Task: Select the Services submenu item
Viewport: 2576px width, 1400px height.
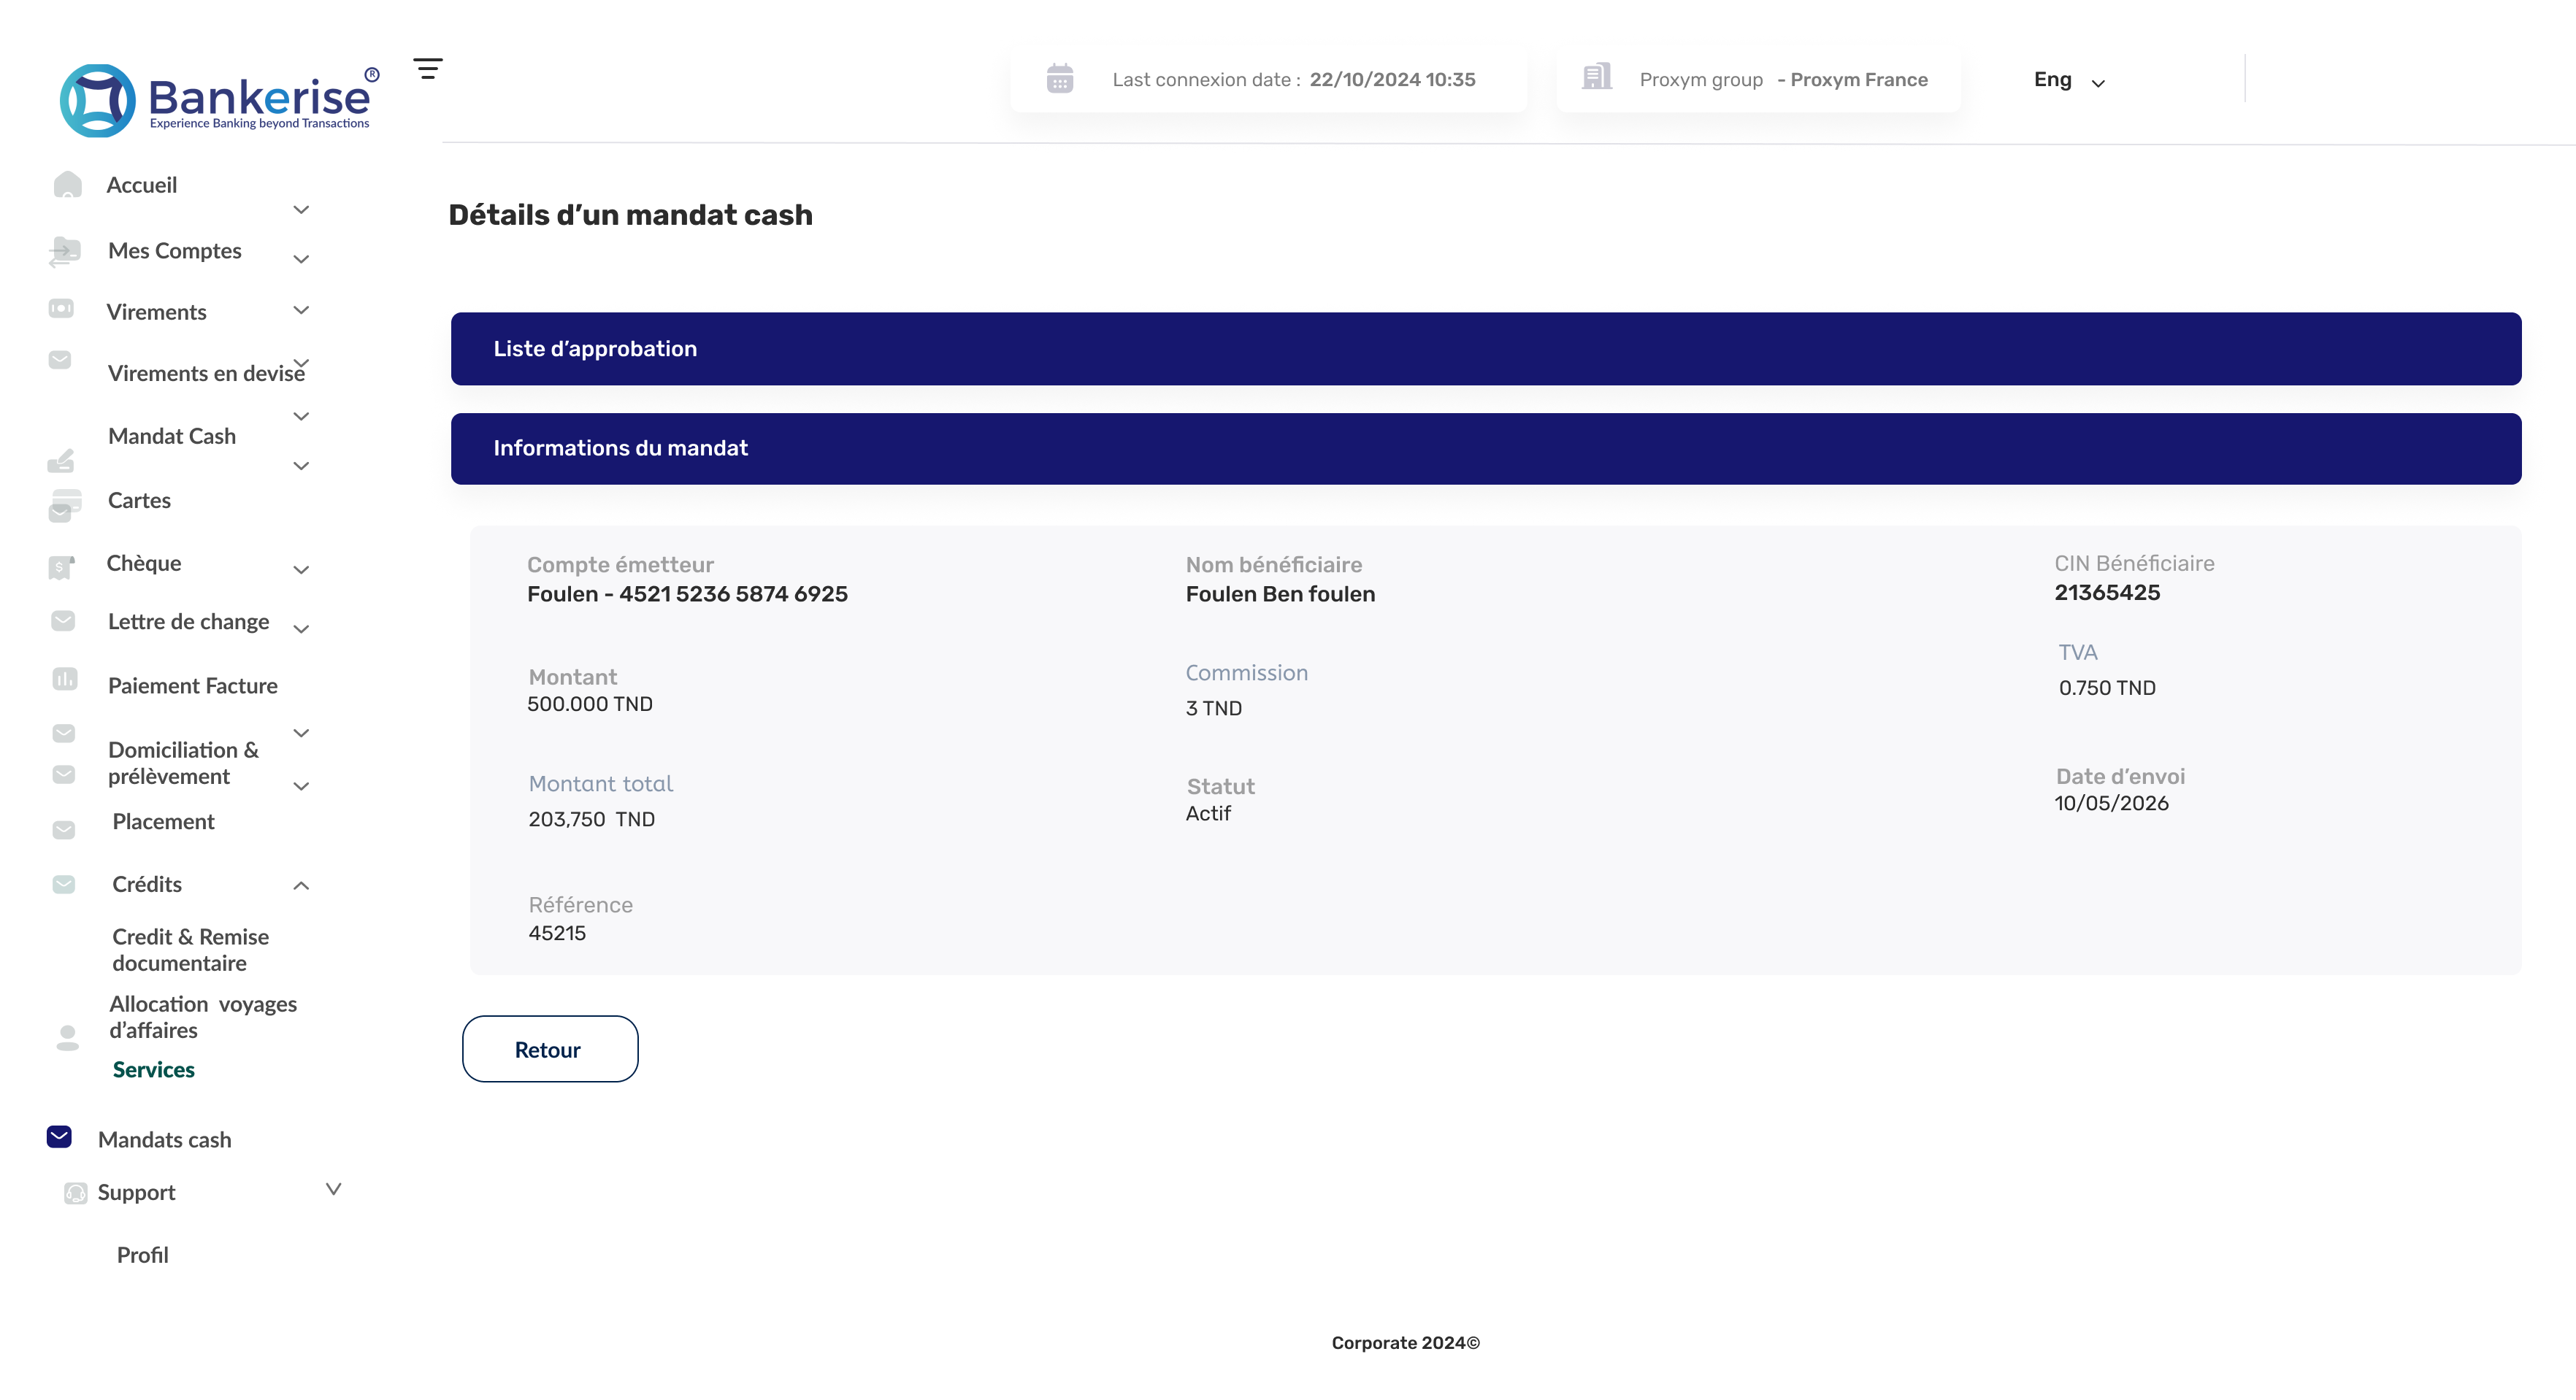Action: (153, 1070)
